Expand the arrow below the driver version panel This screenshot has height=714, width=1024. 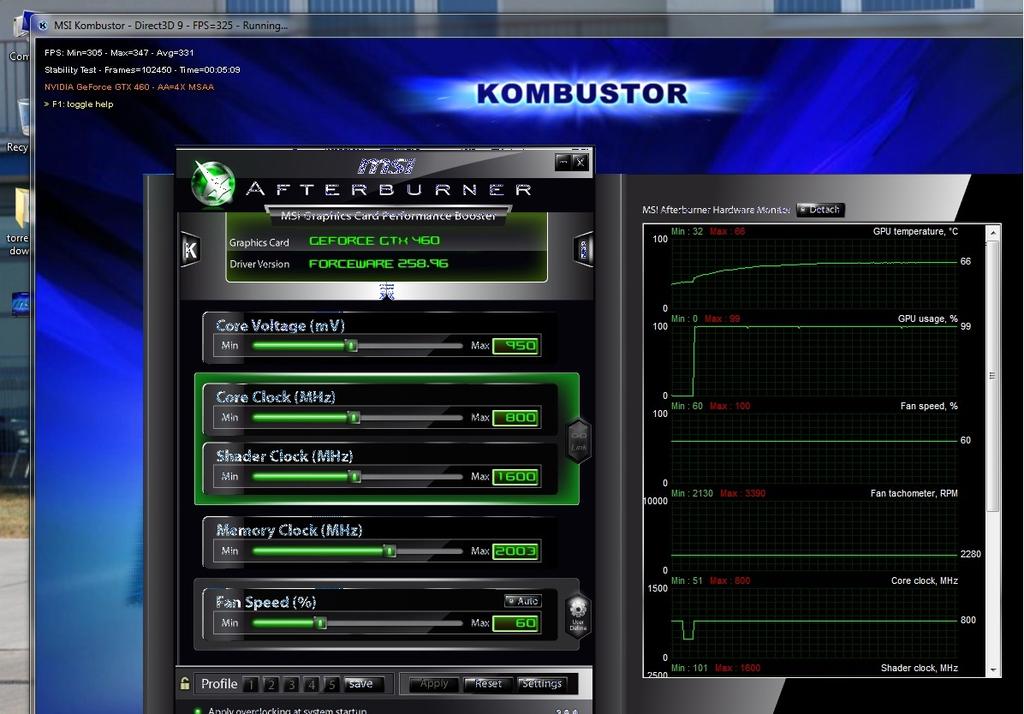(387, 291)
